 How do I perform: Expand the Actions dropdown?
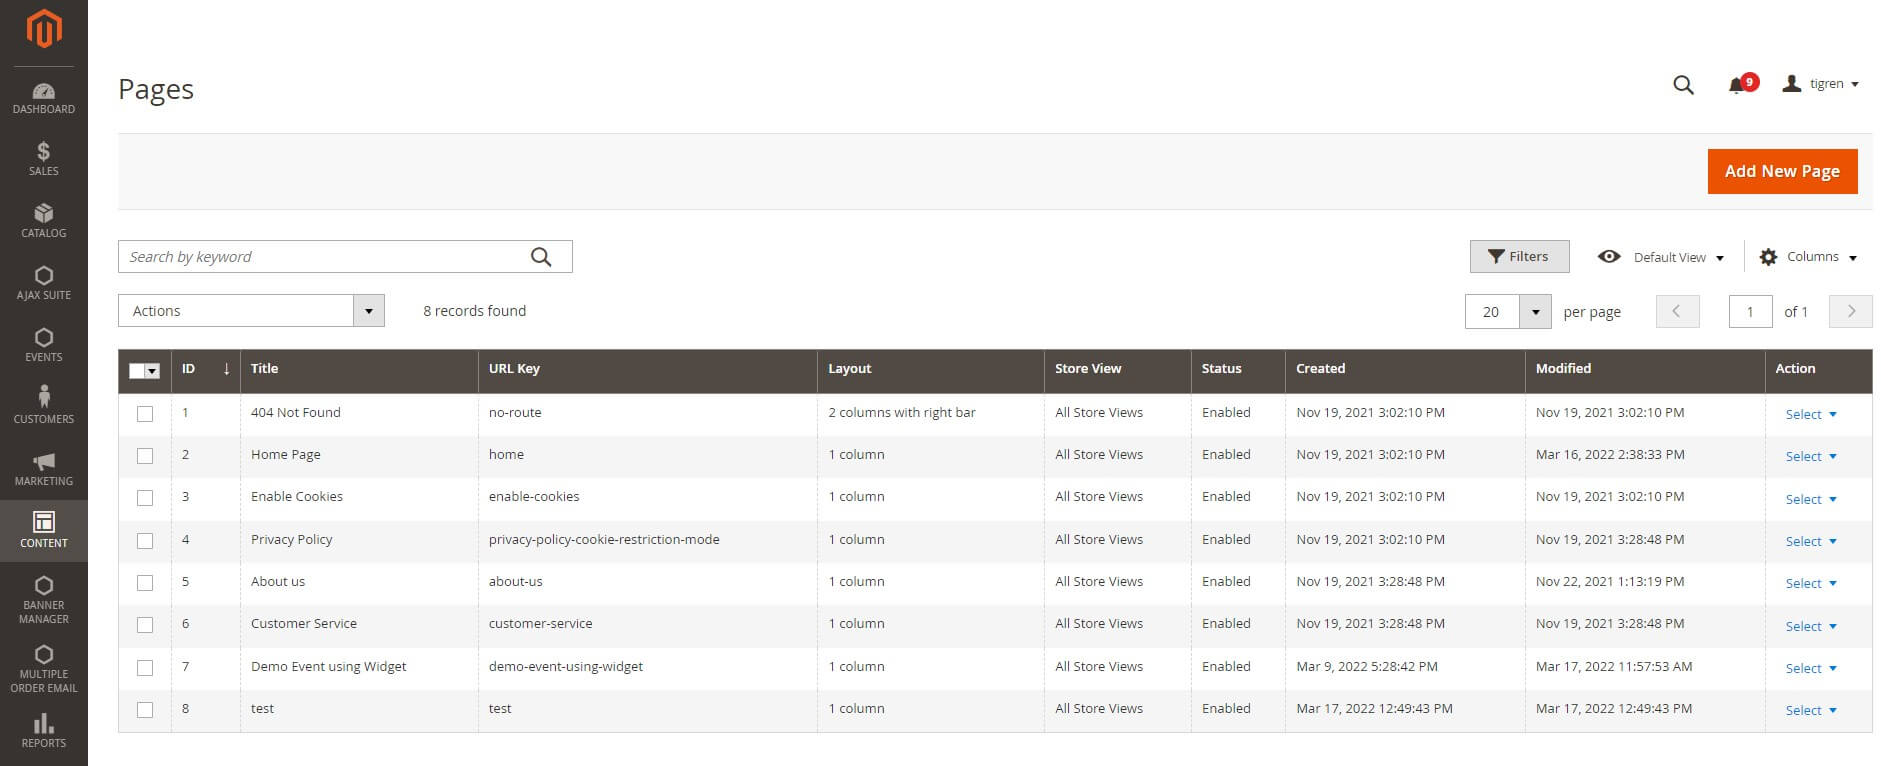[x=251, y=311]
